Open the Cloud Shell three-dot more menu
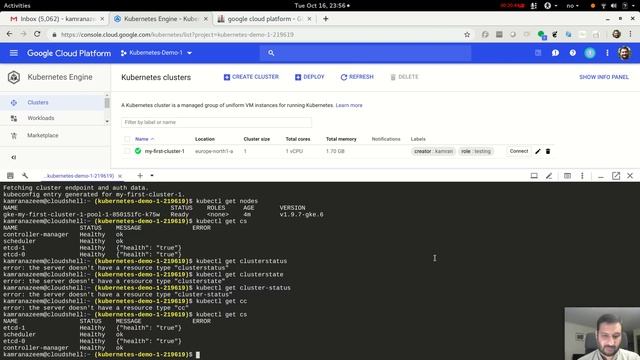Image resolution: width=640 pixels, height=360 pixels. [582, 176]
